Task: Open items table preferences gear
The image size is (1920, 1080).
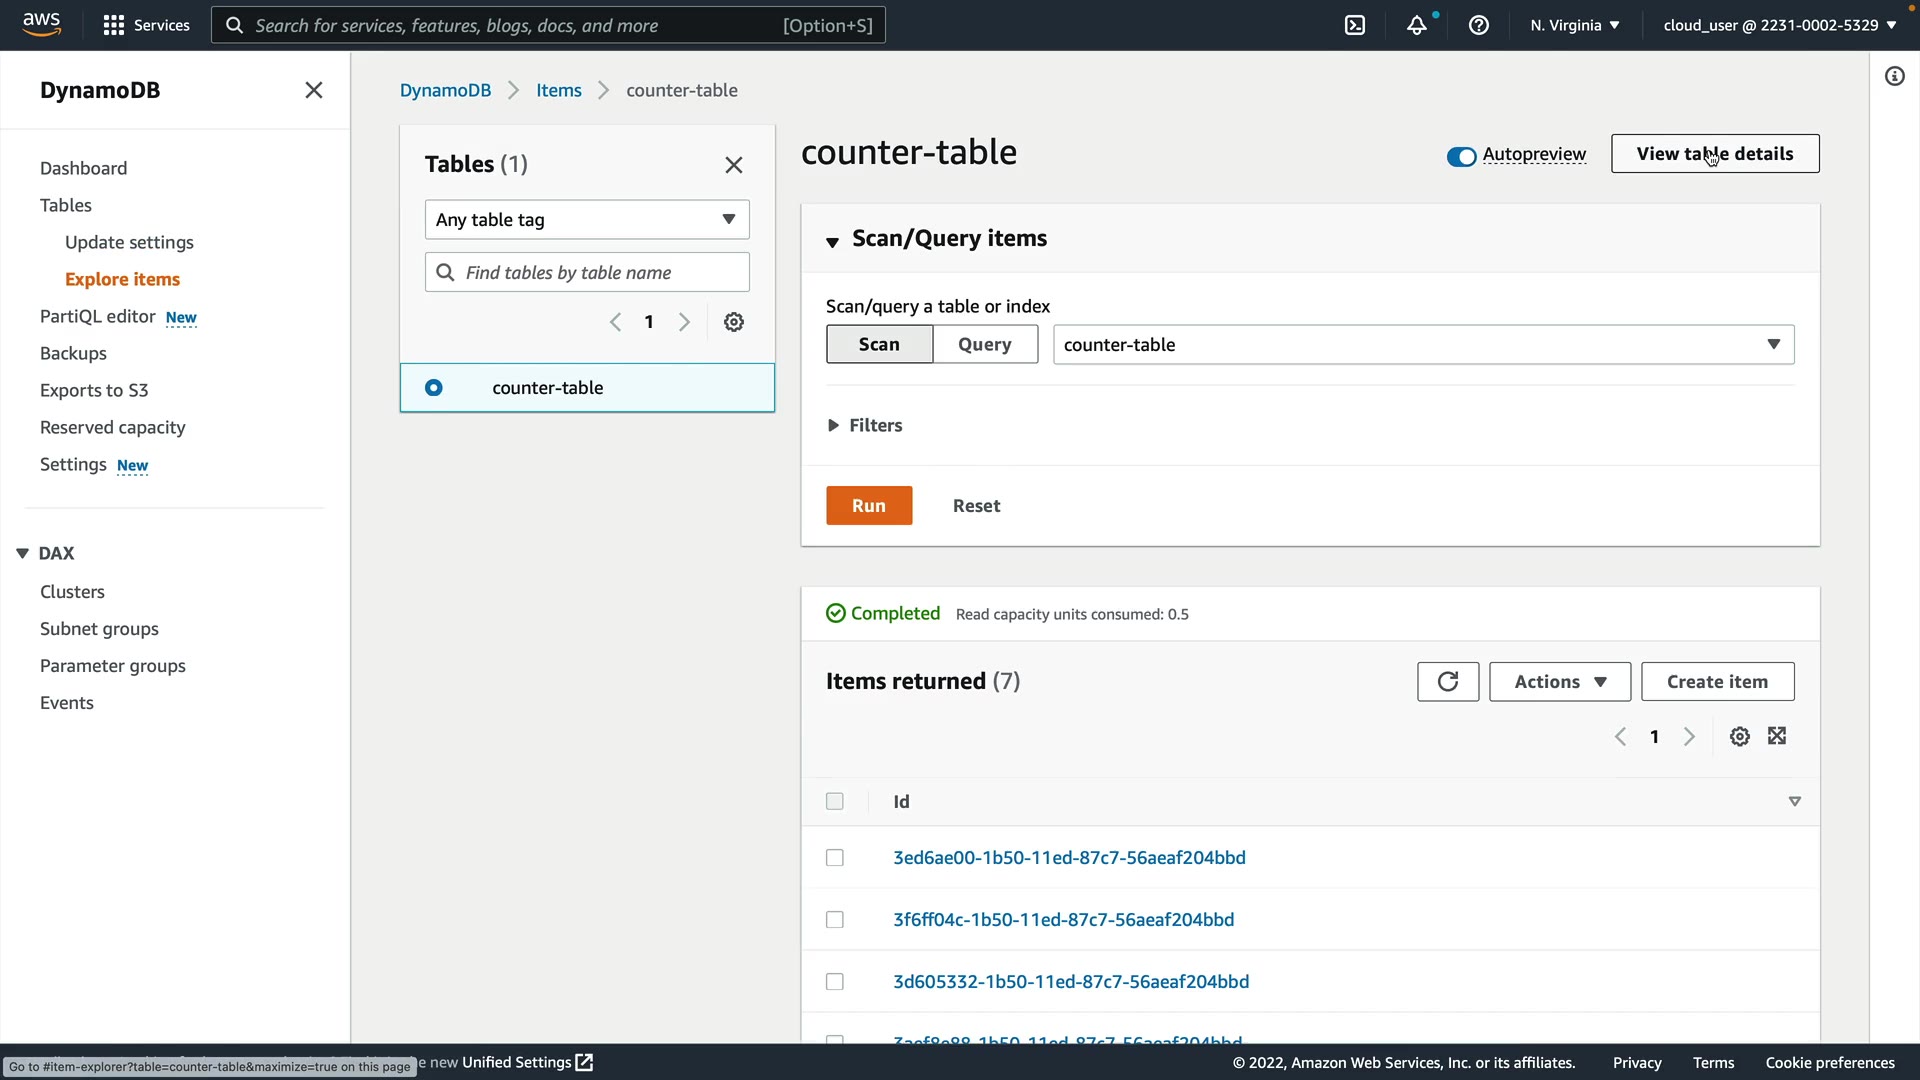Action: tap(1740, 737)
